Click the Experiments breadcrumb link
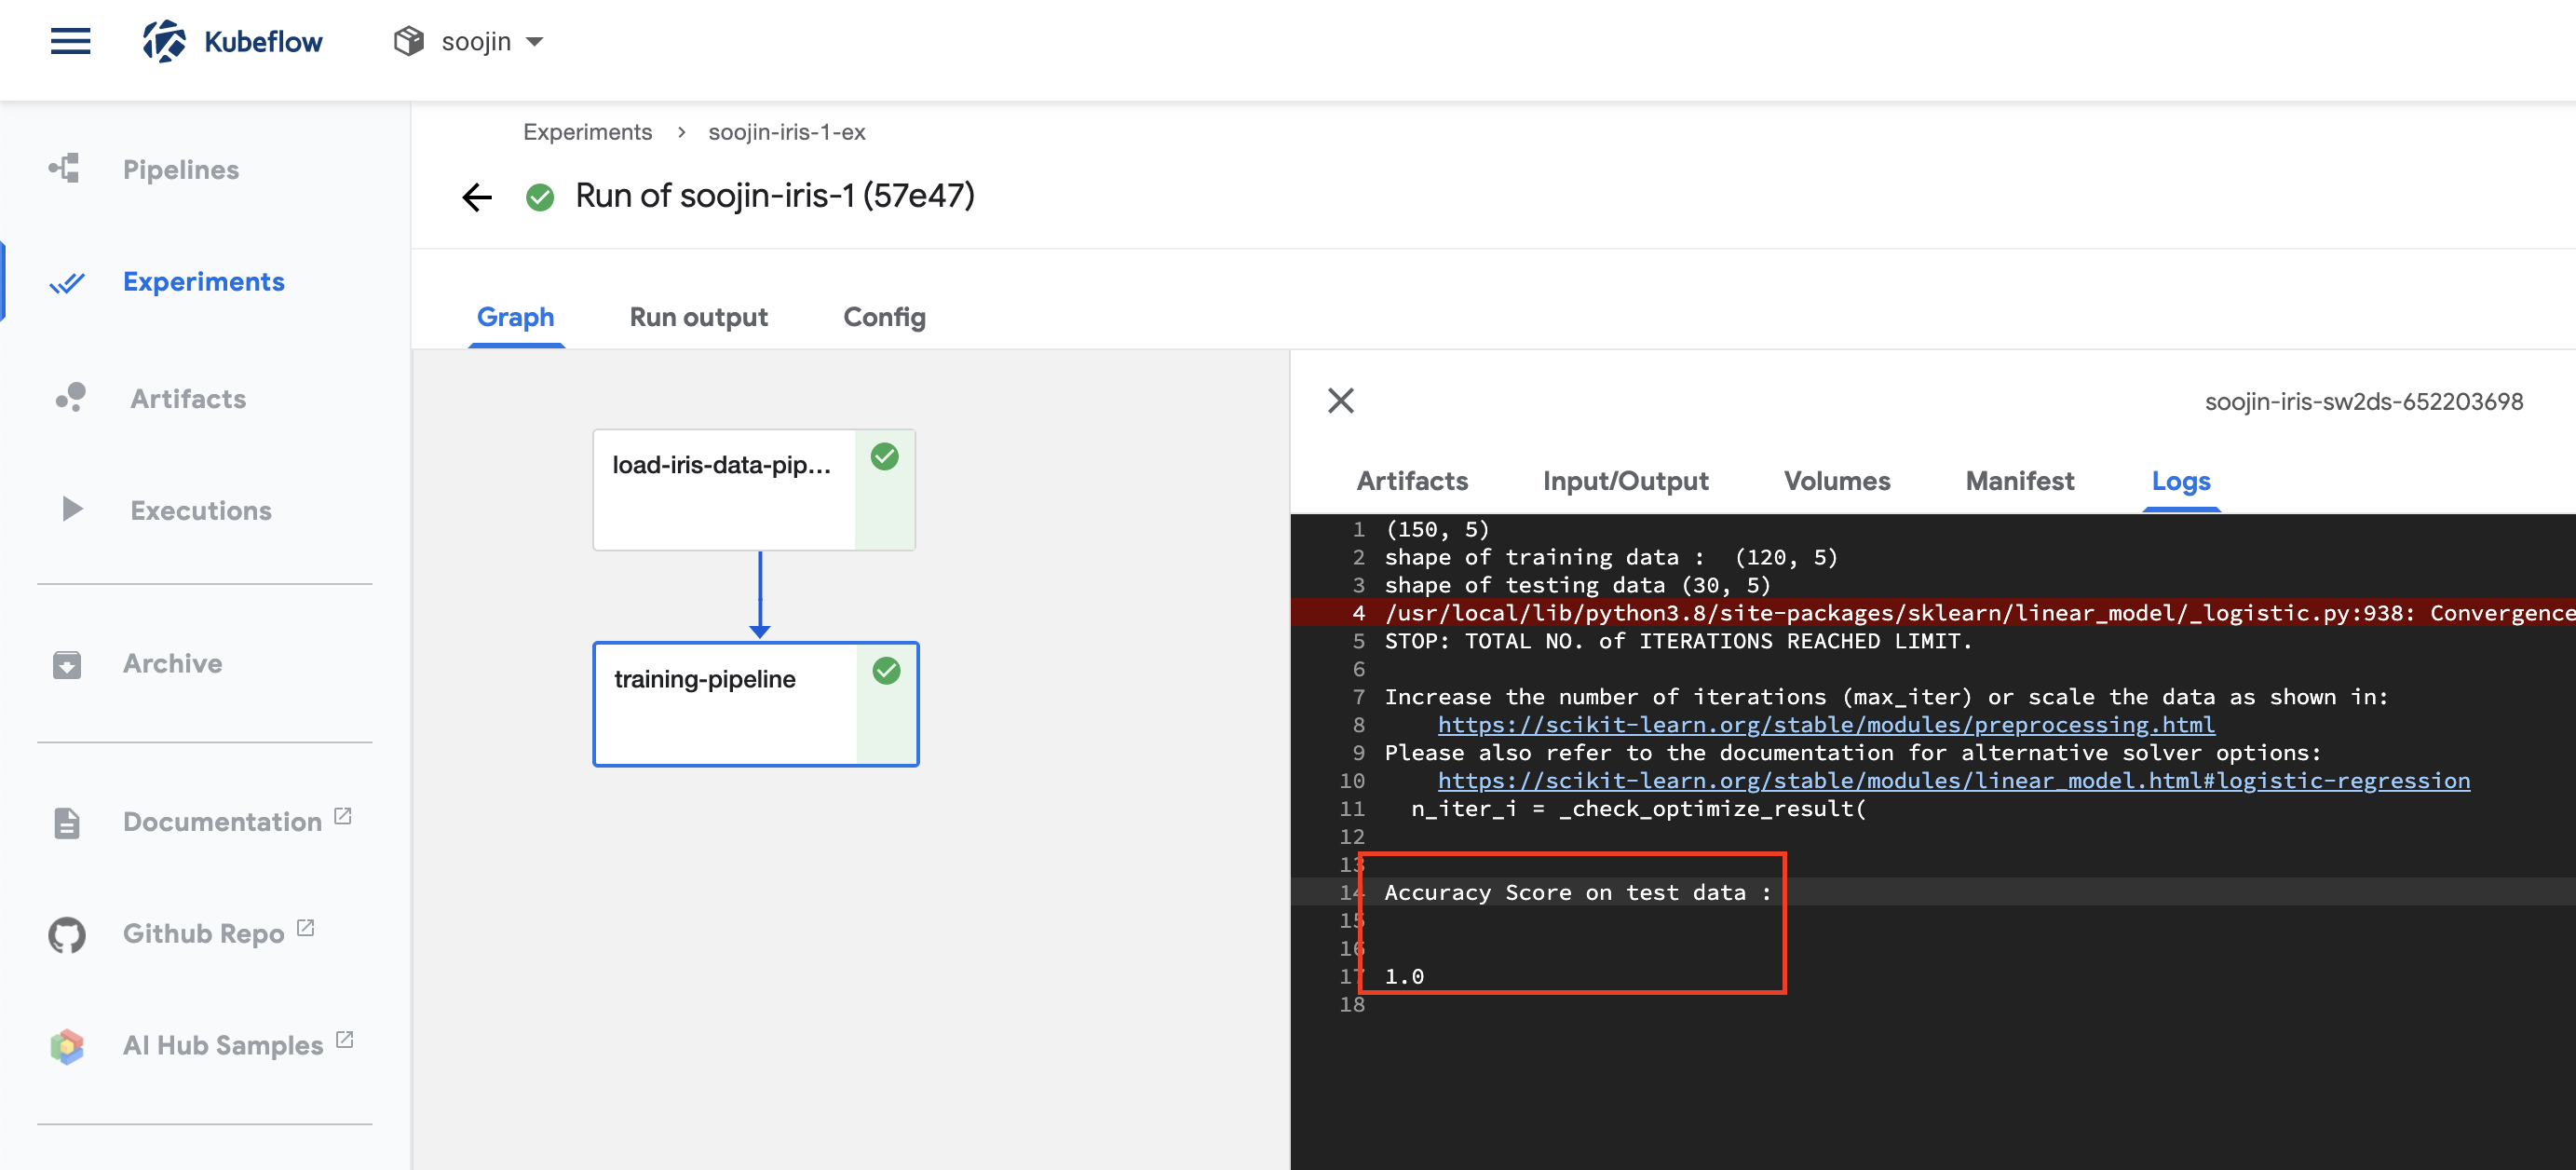This screenshot has width=2576, height=1170. (587, 132)
